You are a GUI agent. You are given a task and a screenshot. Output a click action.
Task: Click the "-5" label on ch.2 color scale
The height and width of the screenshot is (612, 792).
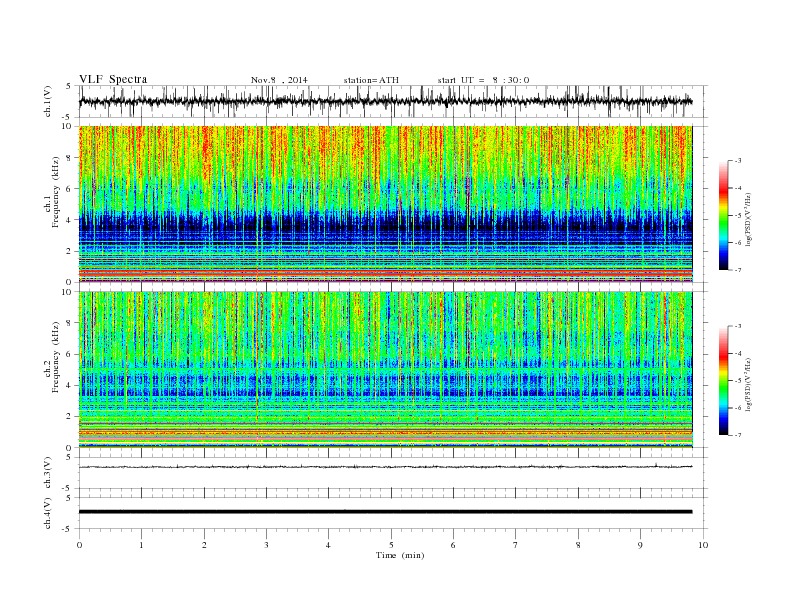tap(737, 381)
